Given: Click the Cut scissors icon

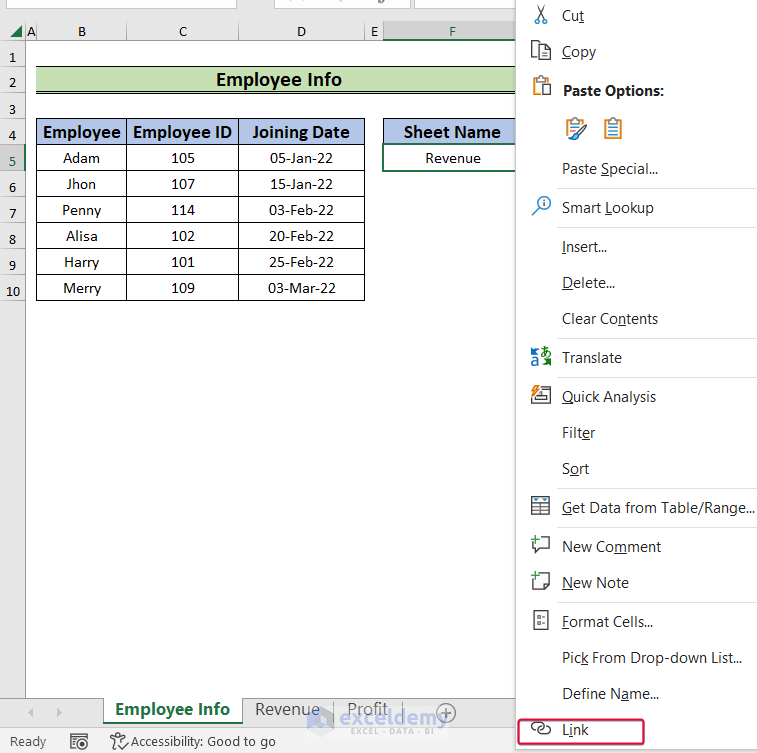Looking at the screenshot, I should [541, 15].
